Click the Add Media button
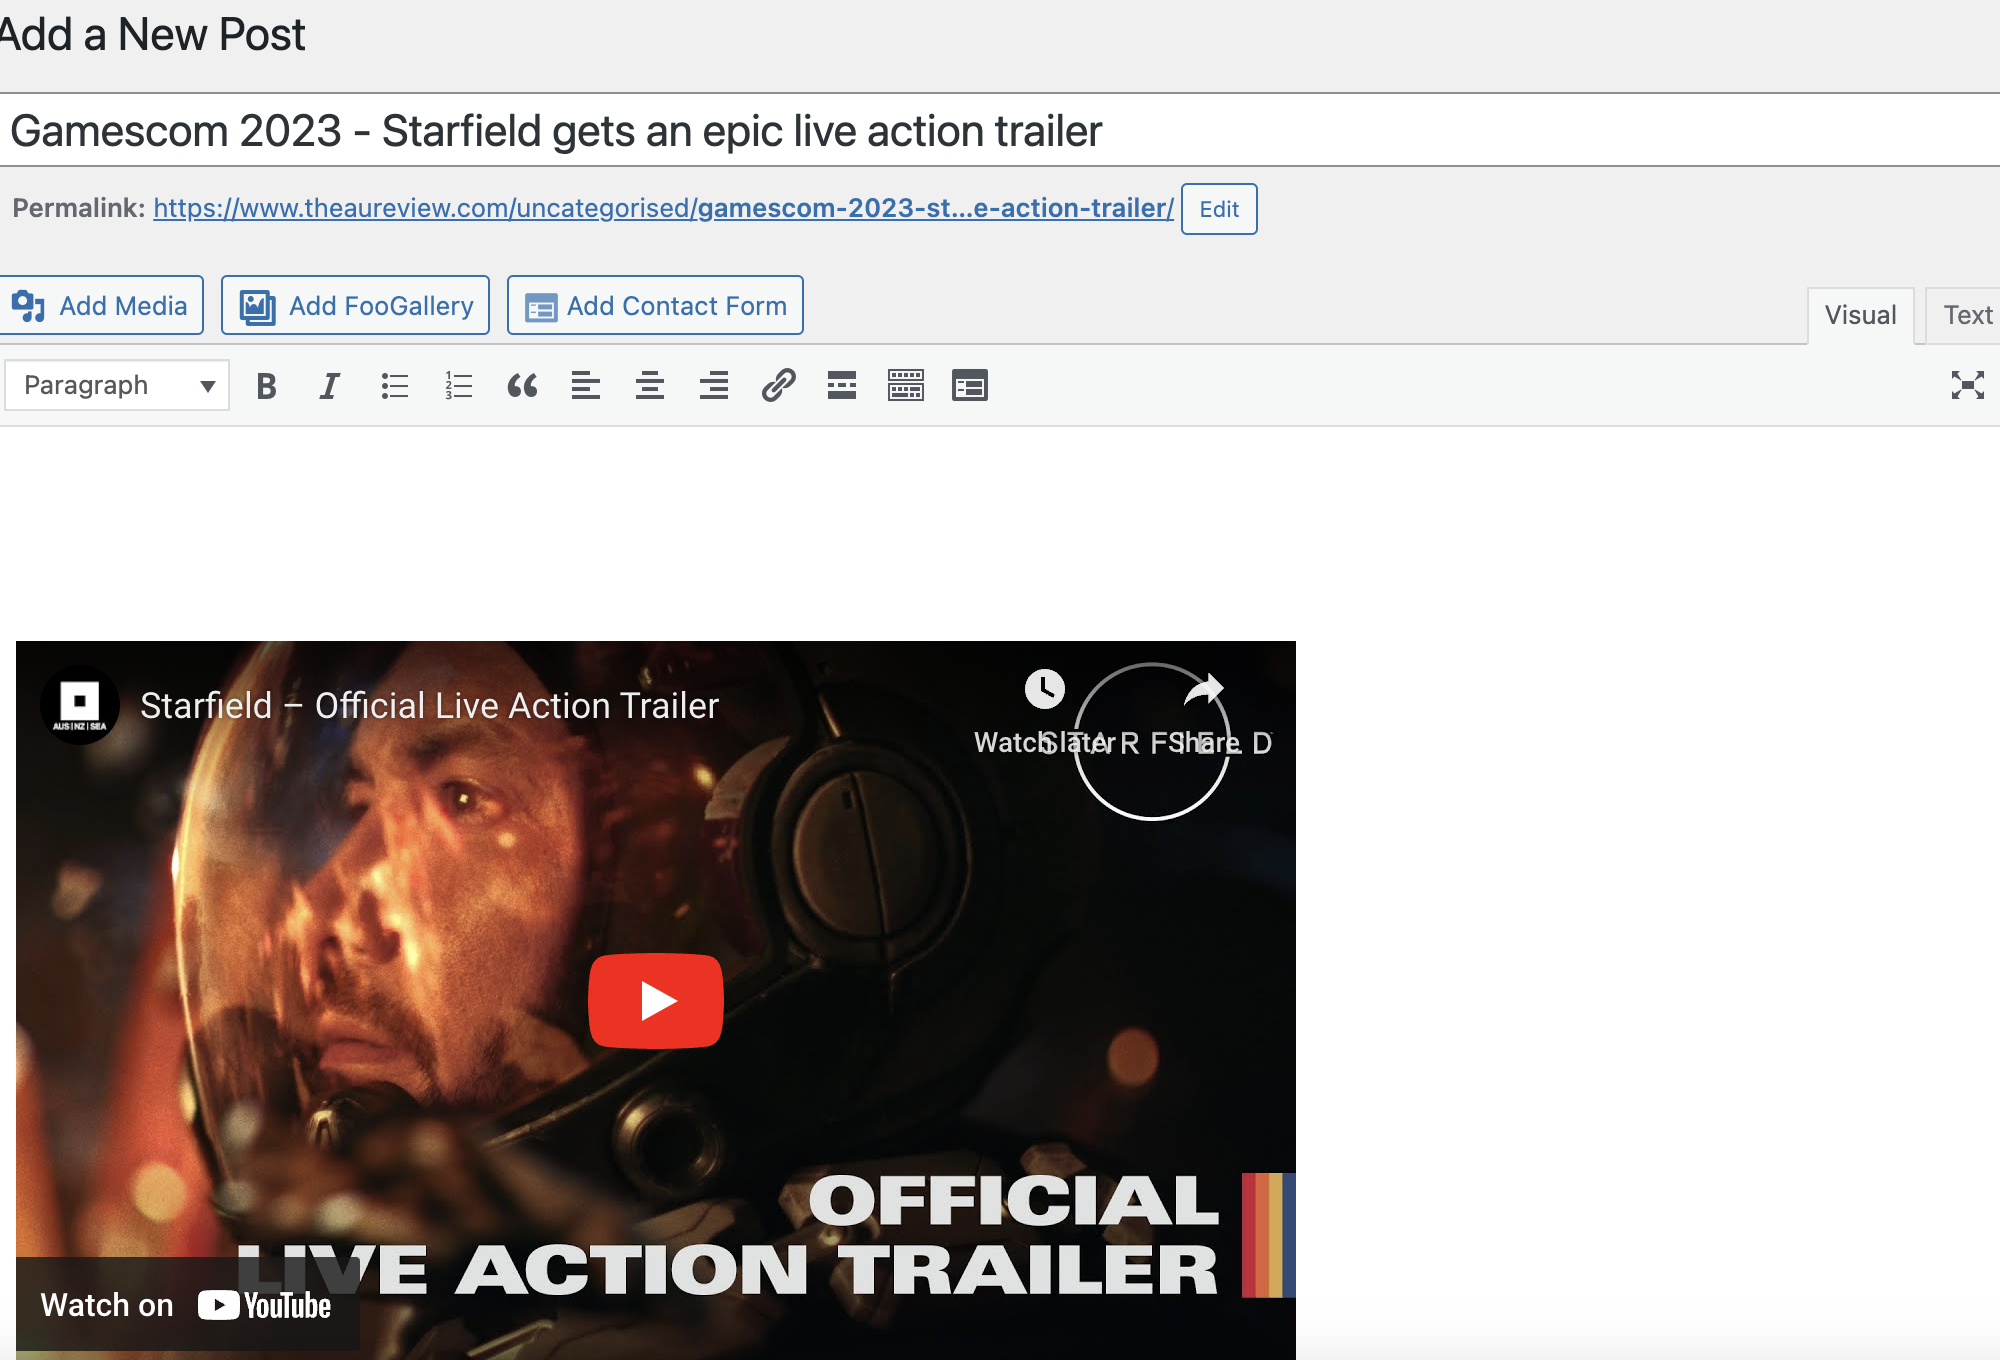Image resolution: width=2000 pixels, height=1360 pixels. point(101,306)
